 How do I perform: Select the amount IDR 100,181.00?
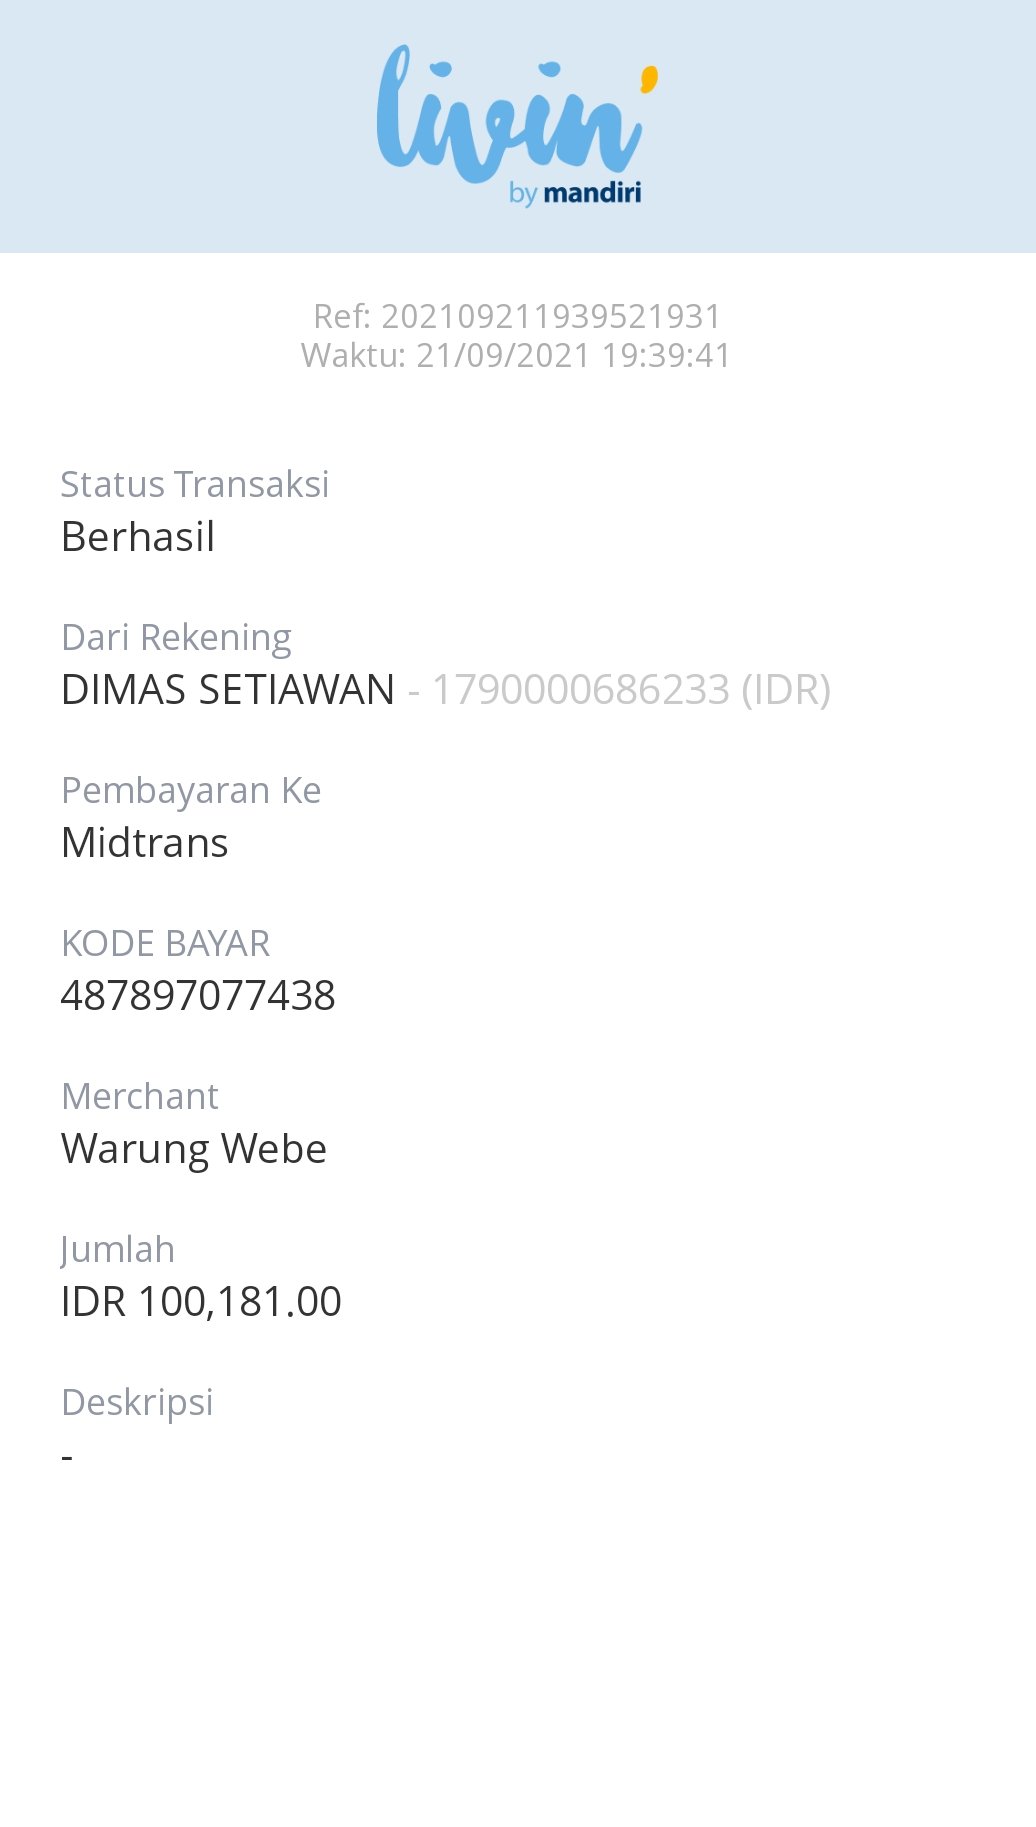point(201,1302)
